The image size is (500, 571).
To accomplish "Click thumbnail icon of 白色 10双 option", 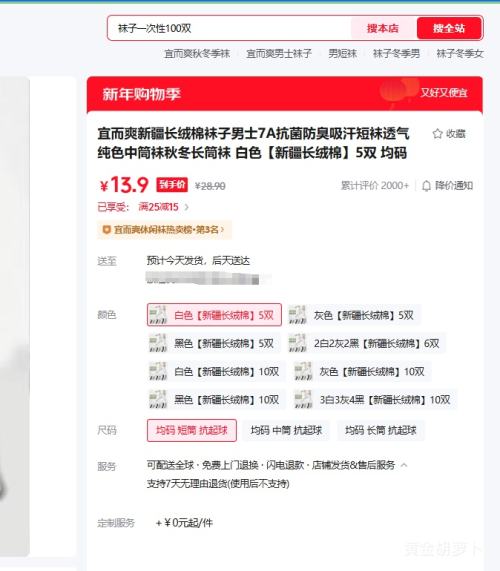I will 158,371.
